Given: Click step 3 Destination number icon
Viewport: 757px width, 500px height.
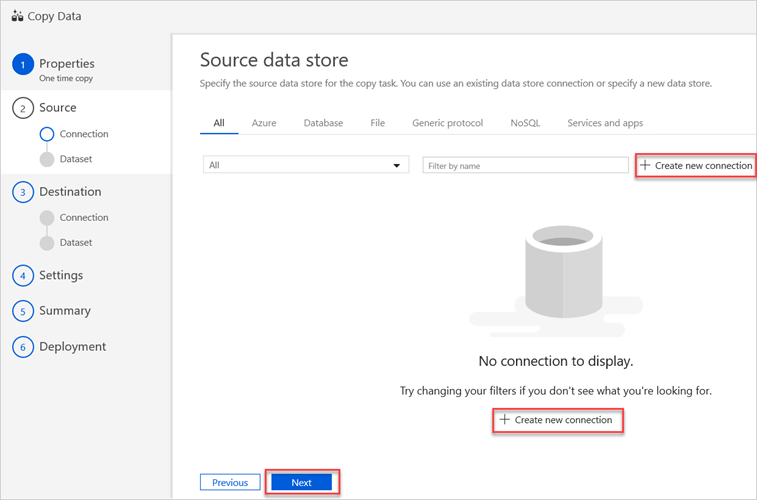Looking at the screenshot, I should [x=23, y=192].
